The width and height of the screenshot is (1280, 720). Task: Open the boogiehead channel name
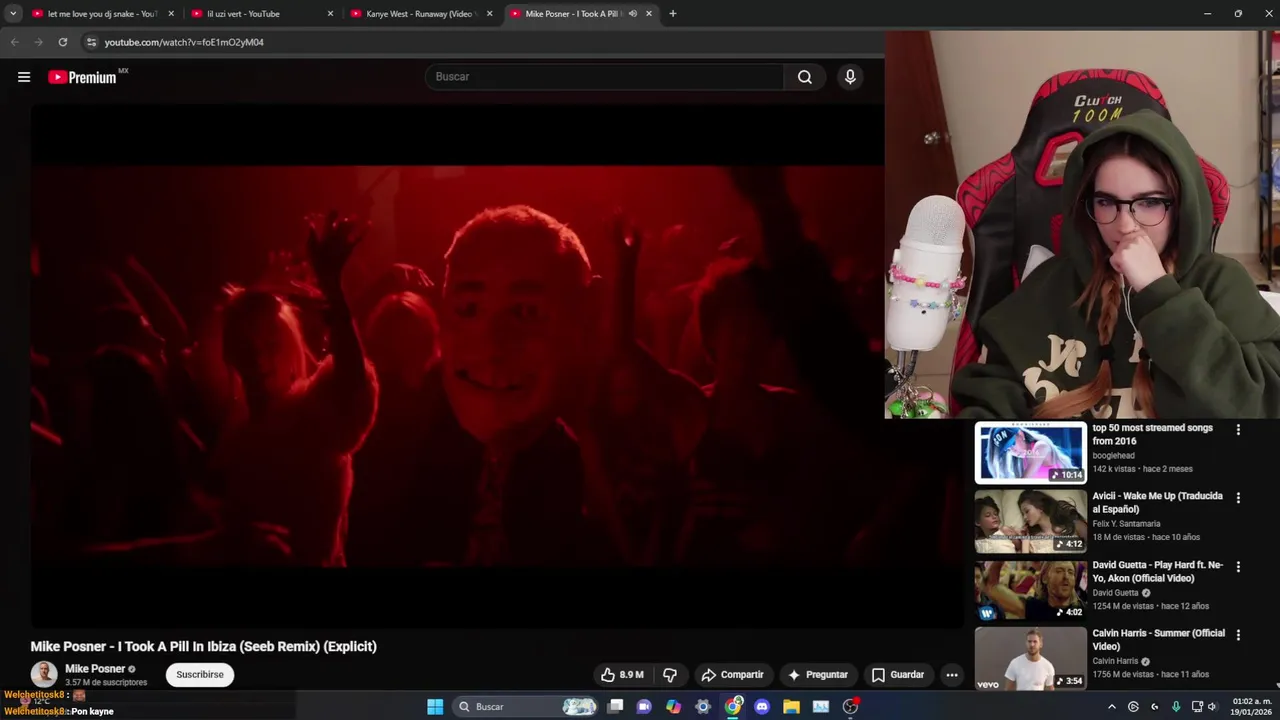1113,456
